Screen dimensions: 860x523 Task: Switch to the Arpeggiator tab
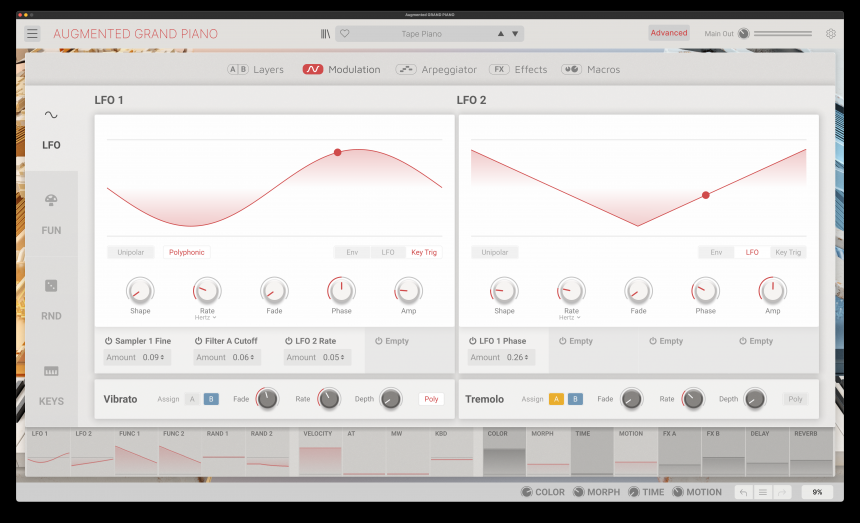click(436, 70)
